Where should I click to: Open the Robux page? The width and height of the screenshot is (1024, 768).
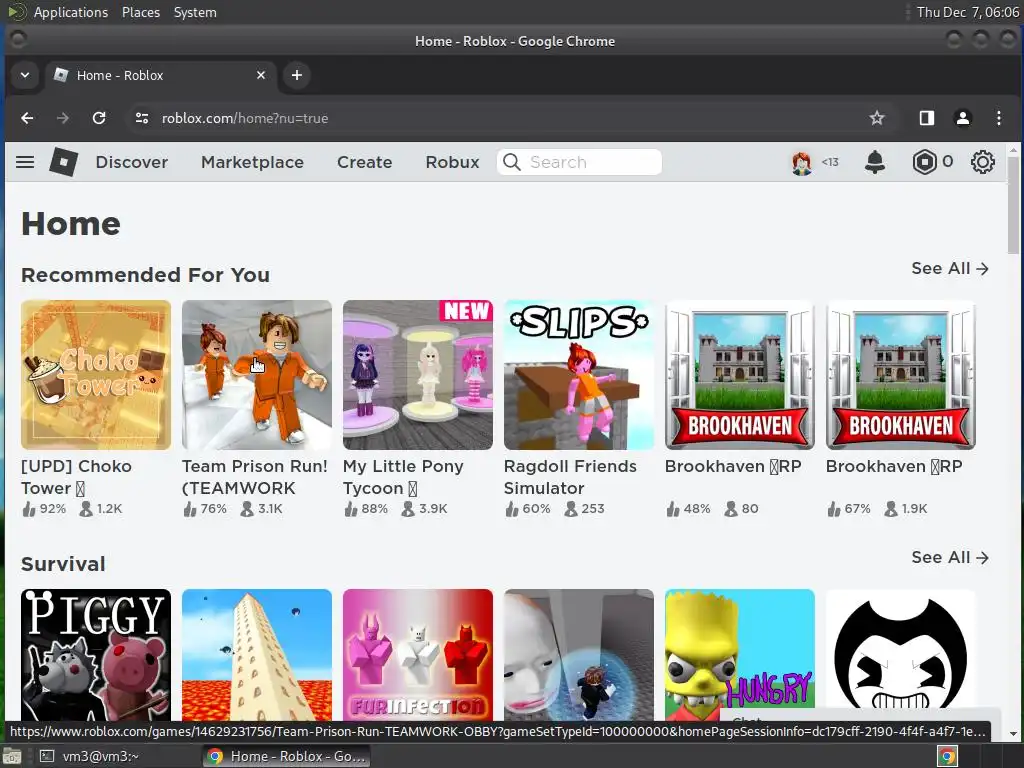(452, 162)
